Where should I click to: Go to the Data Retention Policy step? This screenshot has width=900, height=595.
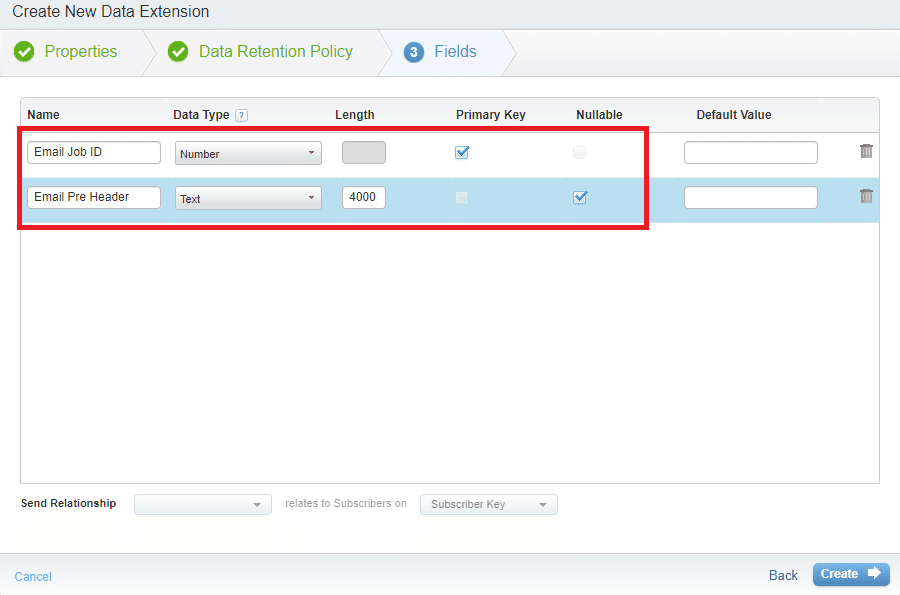coord(276,52)
